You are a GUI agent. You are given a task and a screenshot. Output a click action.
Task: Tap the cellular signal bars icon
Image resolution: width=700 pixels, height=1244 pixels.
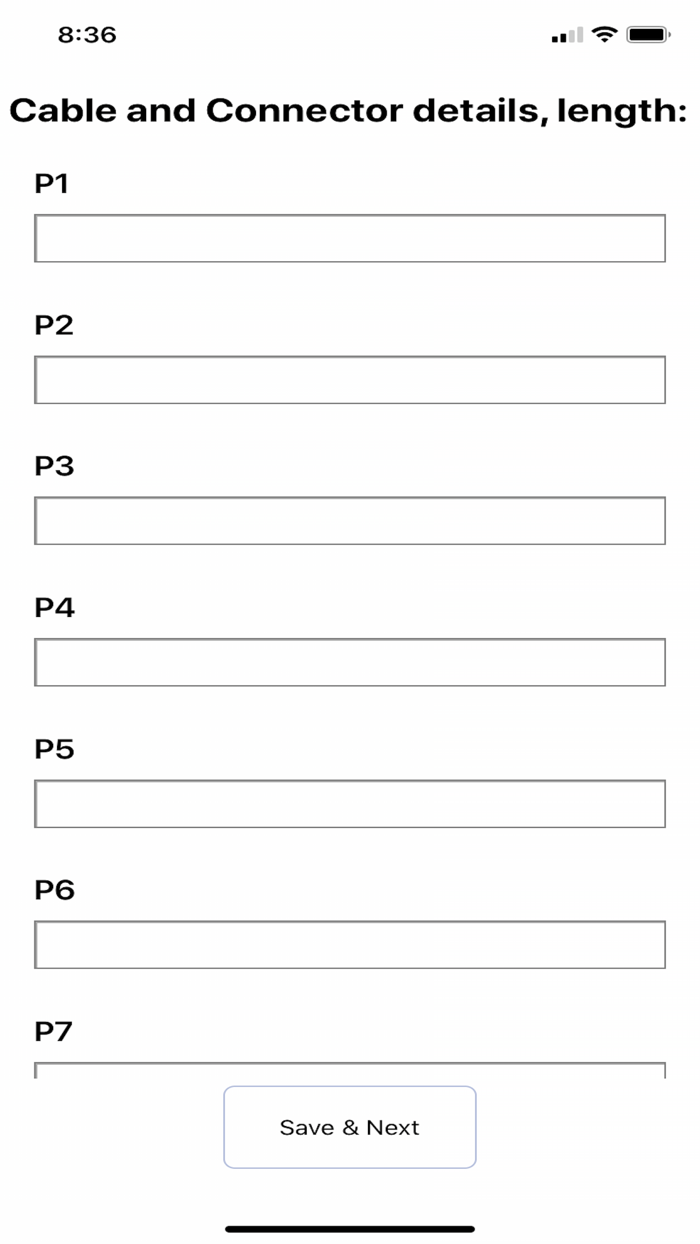(x=567, y=36)
